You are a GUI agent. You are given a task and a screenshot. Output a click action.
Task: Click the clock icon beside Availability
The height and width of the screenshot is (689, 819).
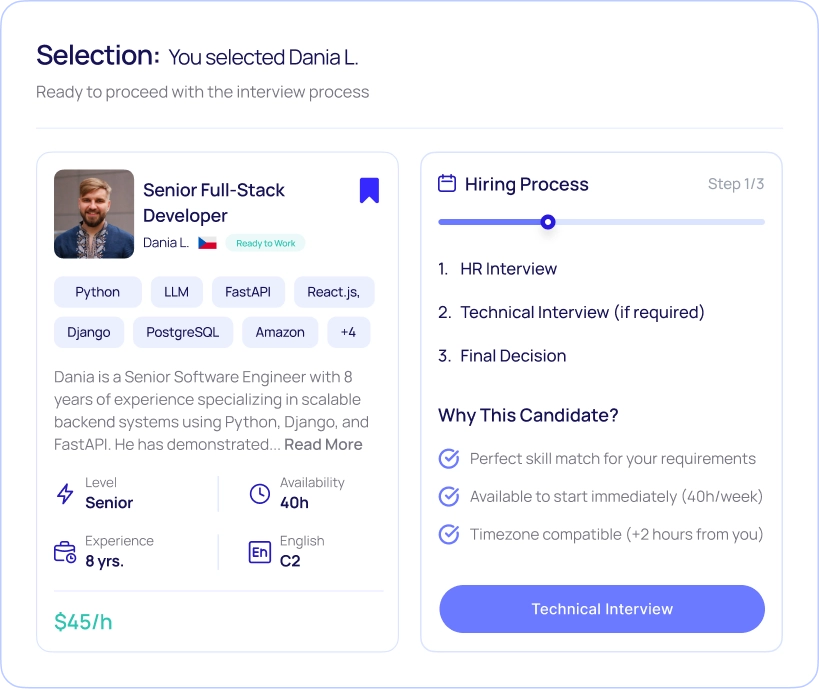(258, 492)
